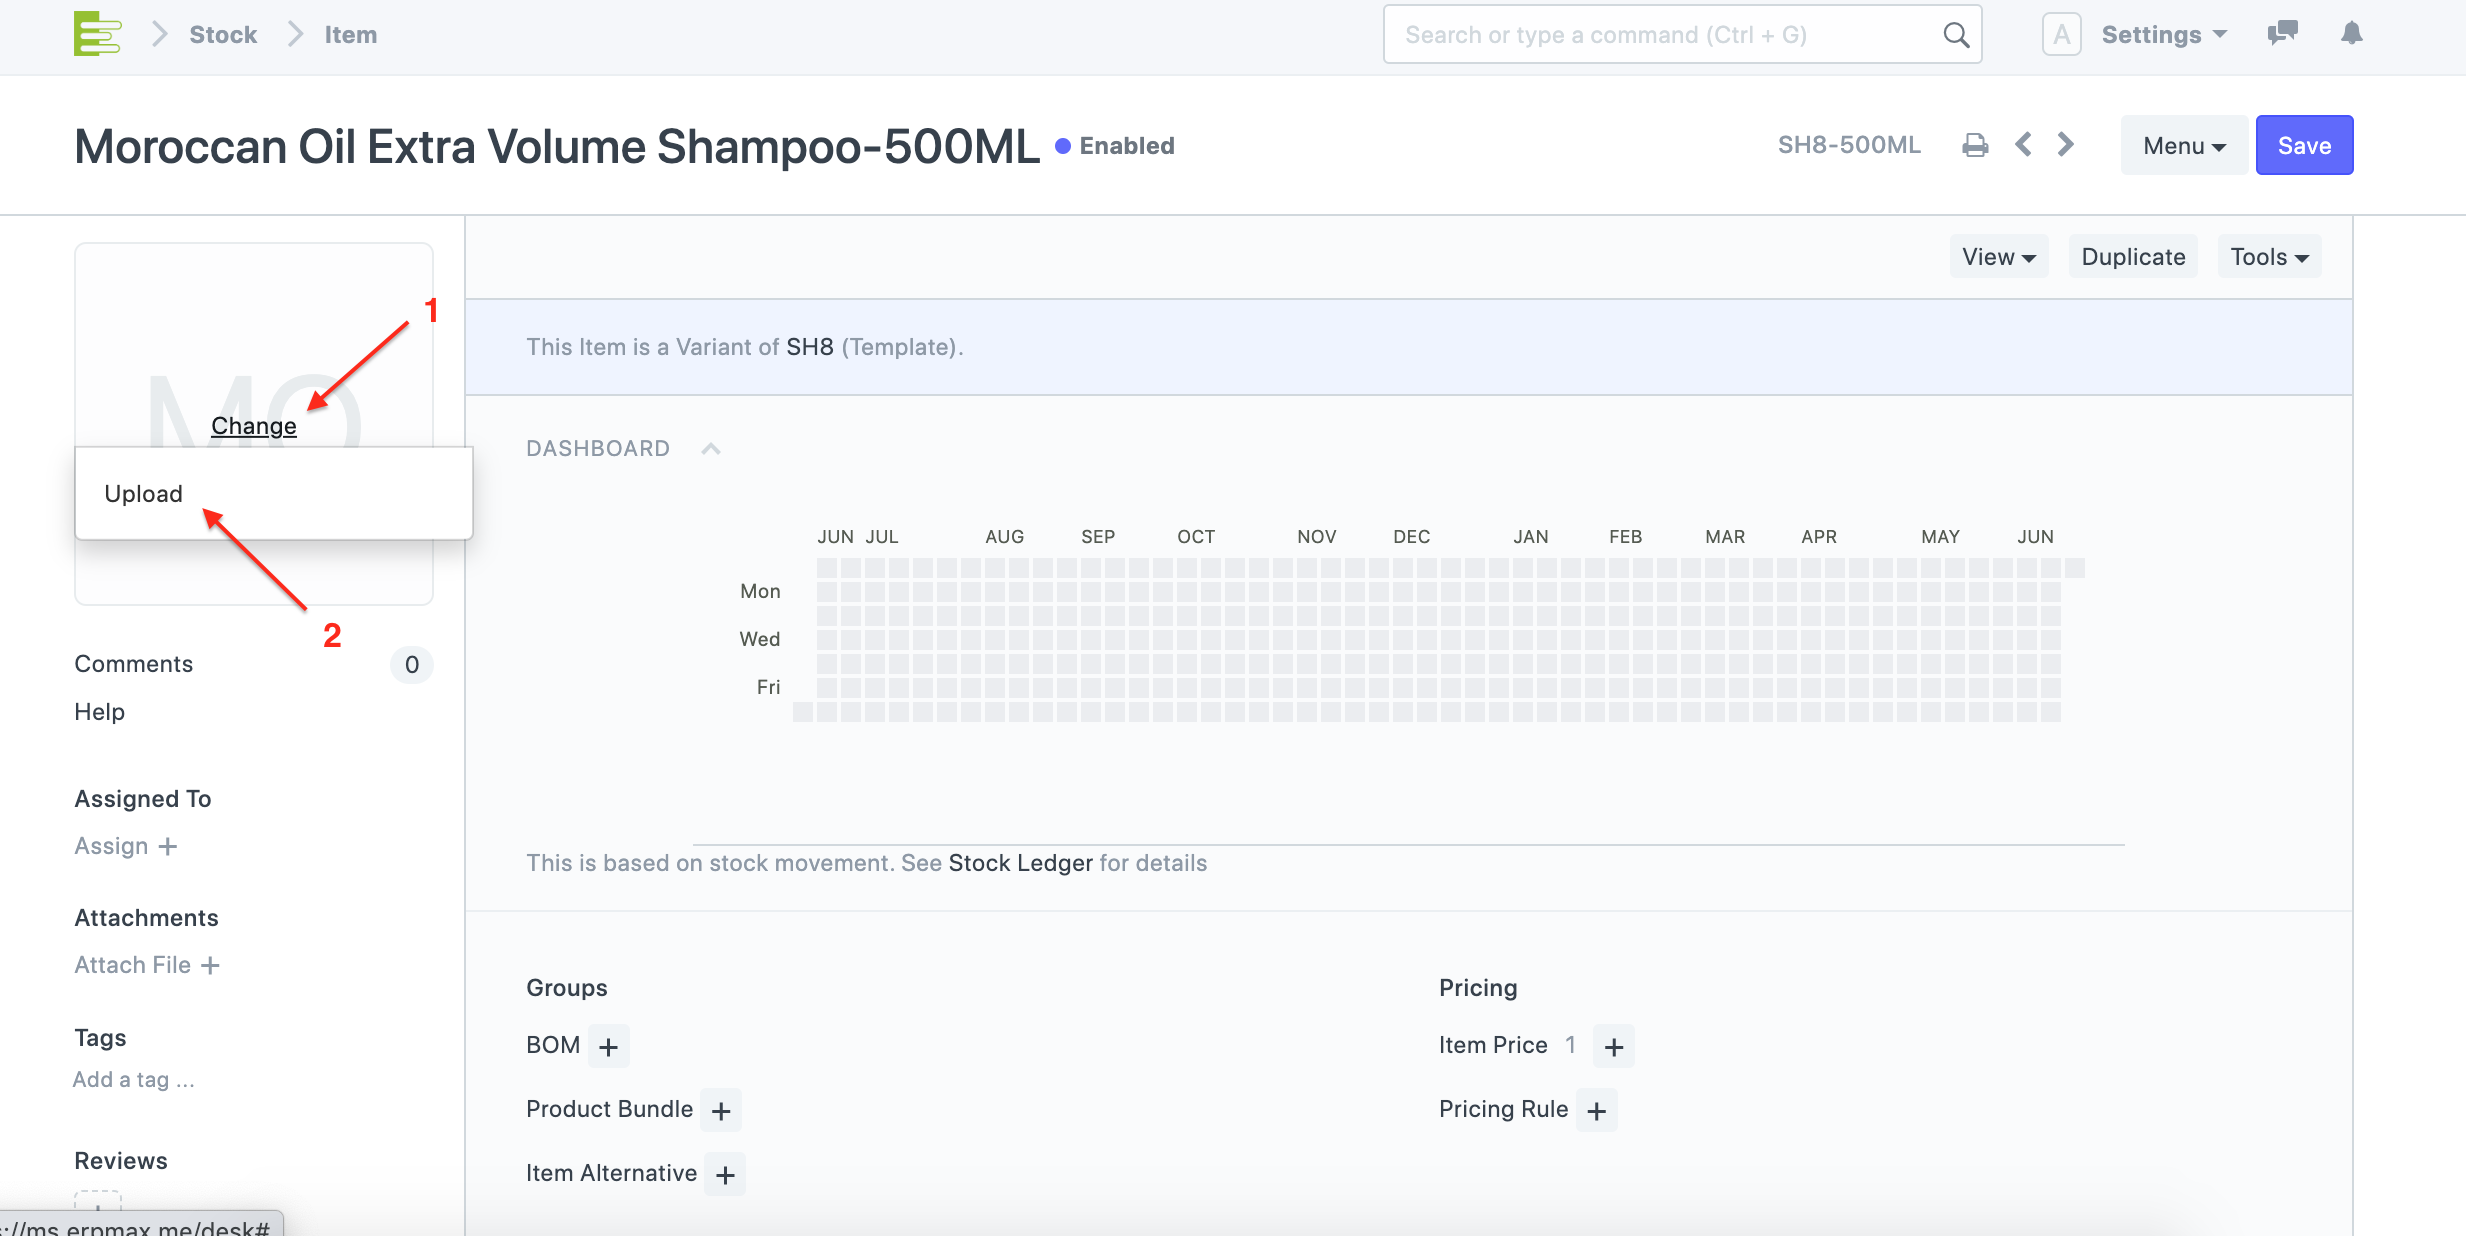Click the Item breadcrumb
This screenshot has width=2466, height=1236.
point(351,35)
